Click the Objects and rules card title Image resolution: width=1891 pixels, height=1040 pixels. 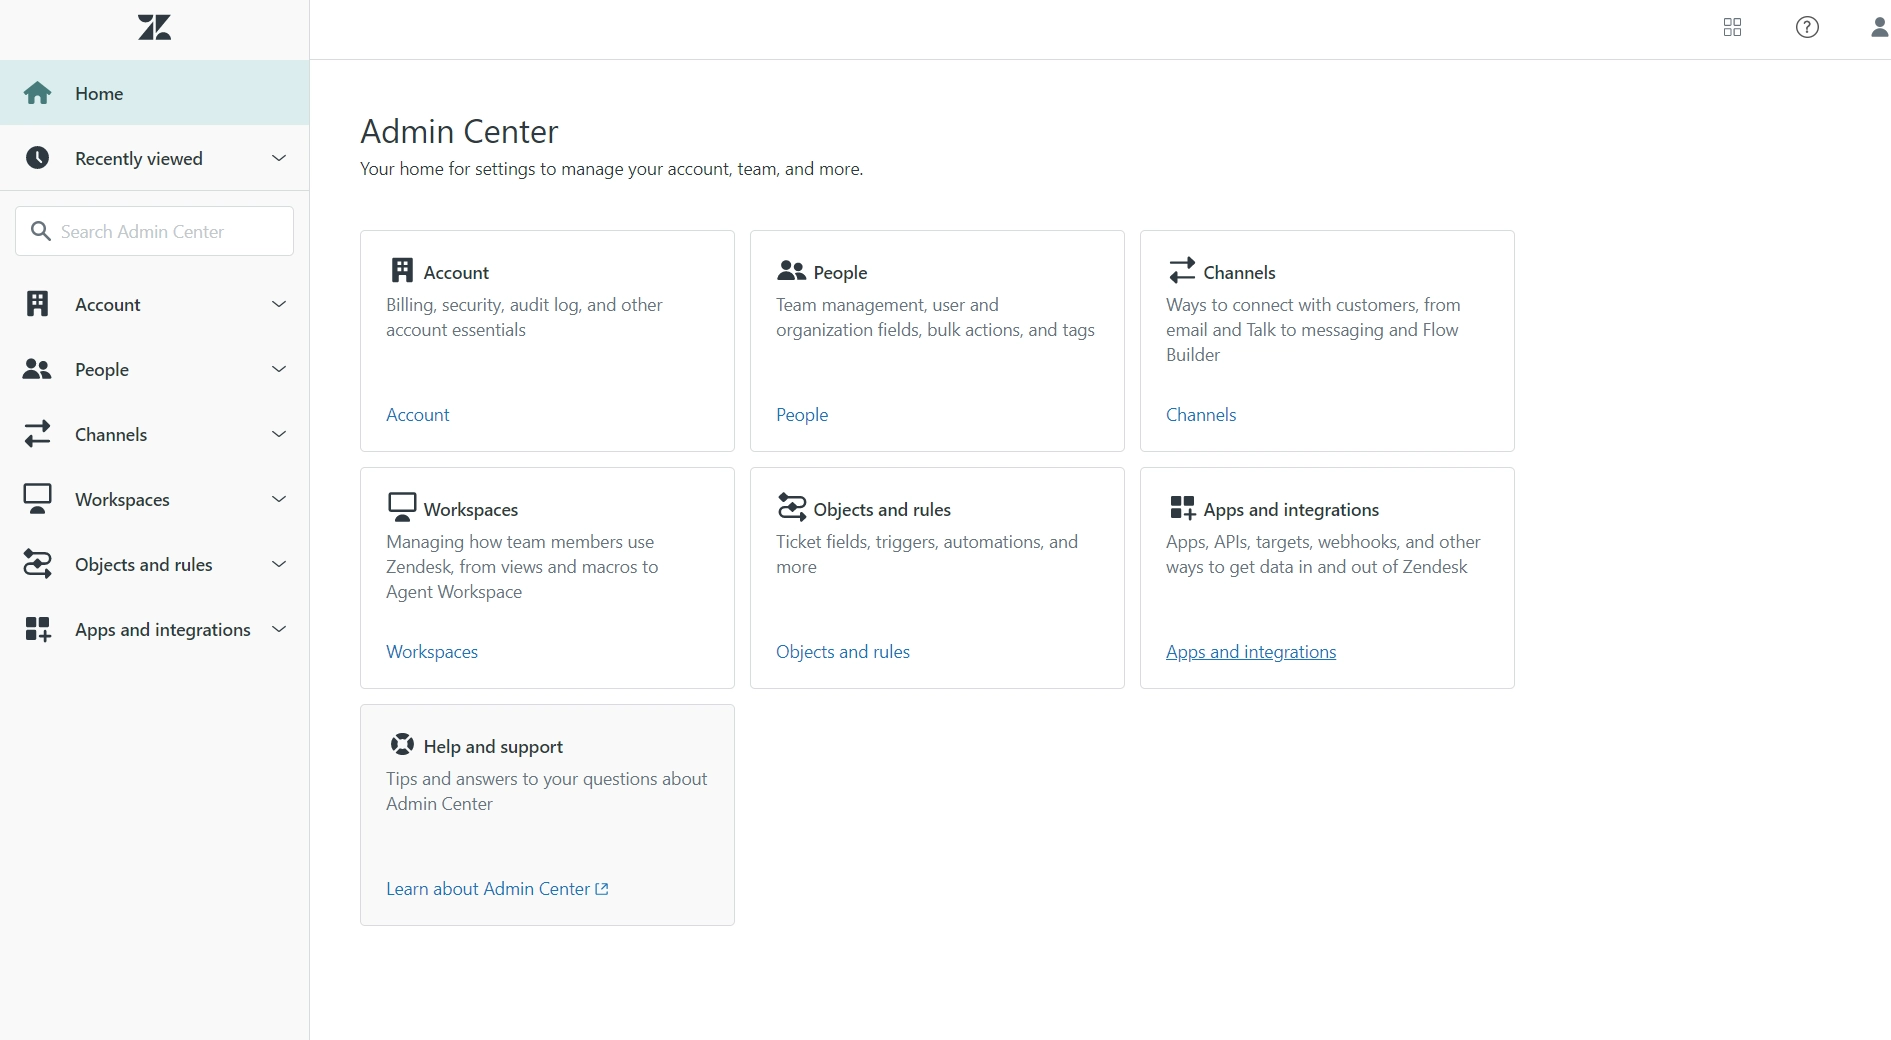882,509
